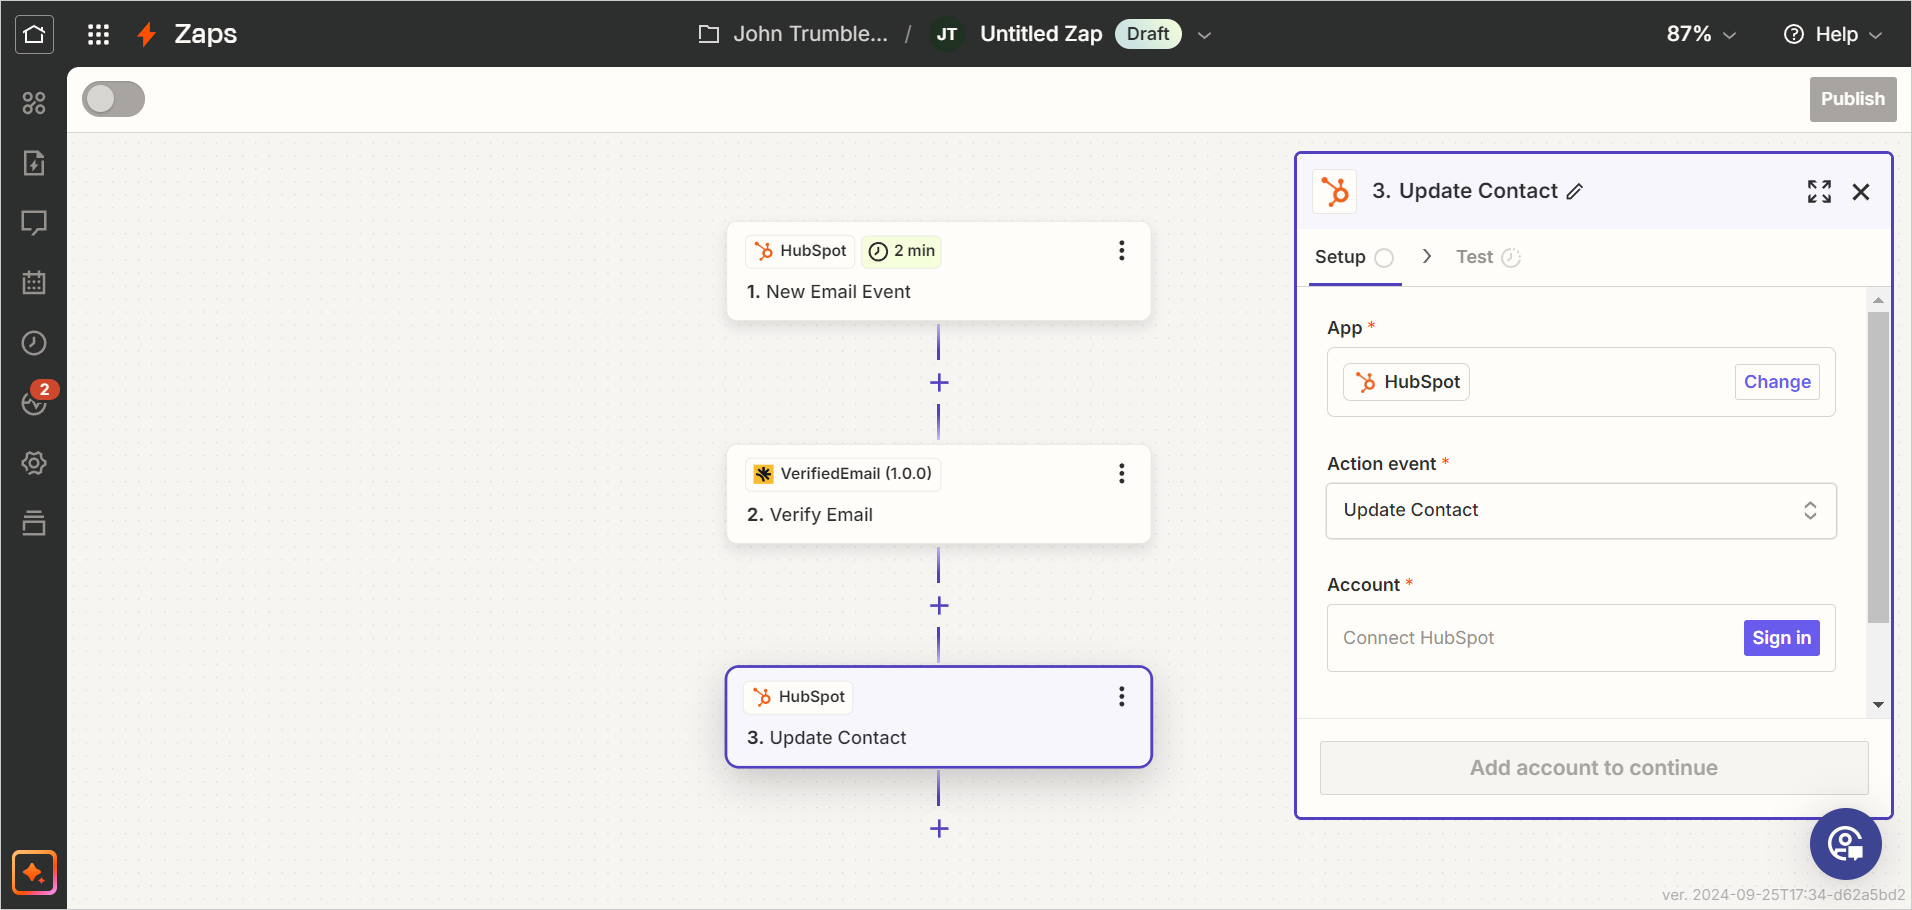Open the sidebar components grid icon
The width and height of the screenshot is (1912, 910).
click(x=34, y=103)
